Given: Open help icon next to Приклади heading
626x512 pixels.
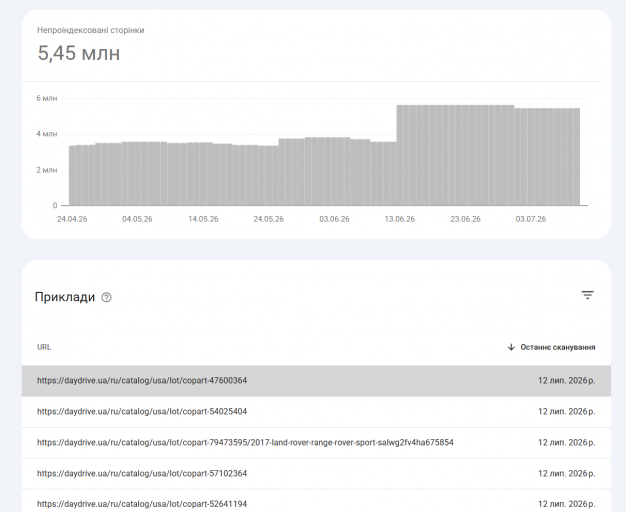Looking at the screenshot, I should click(x=106, y=298).
